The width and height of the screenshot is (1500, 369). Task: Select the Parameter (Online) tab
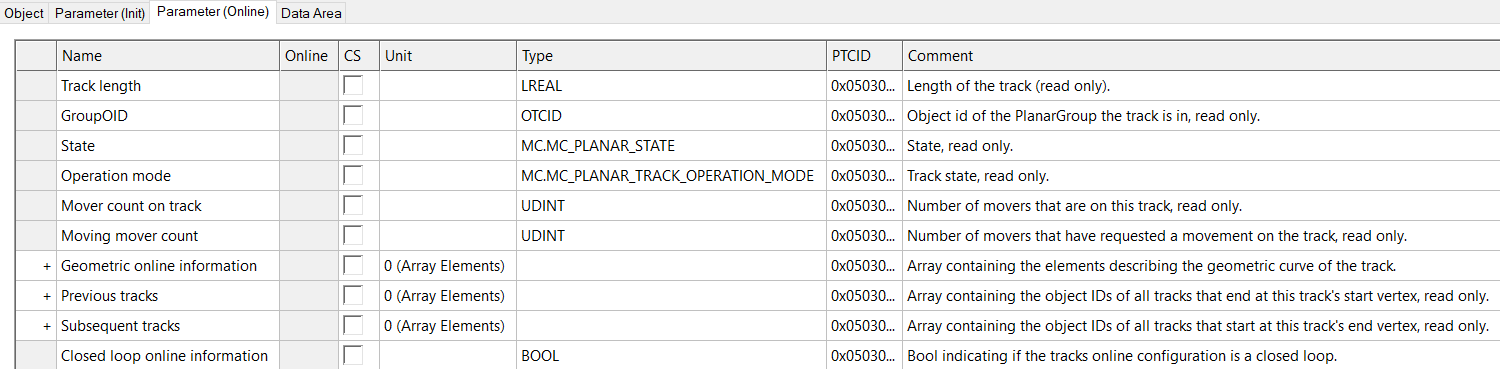213,12
